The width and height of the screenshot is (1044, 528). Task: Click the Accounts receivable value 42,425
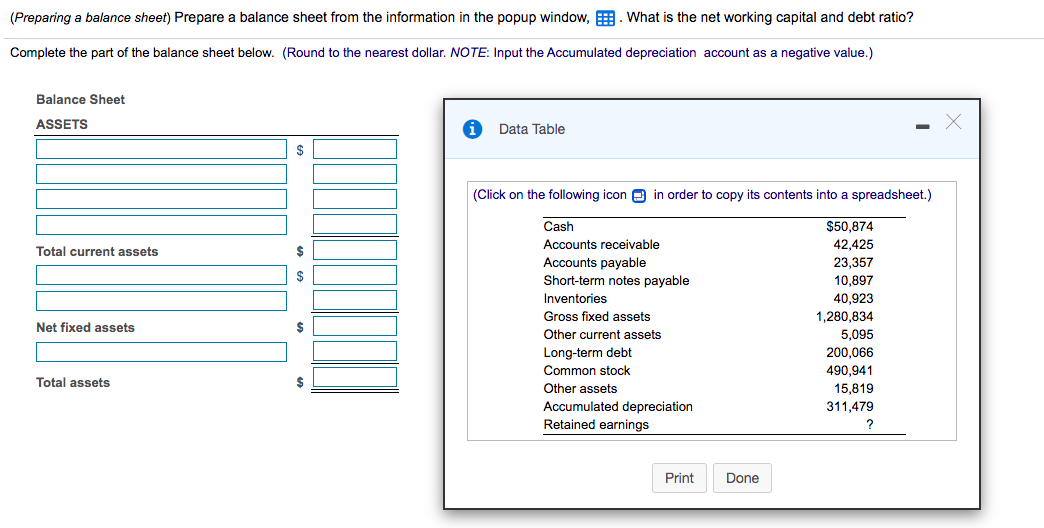click(854, 244)
